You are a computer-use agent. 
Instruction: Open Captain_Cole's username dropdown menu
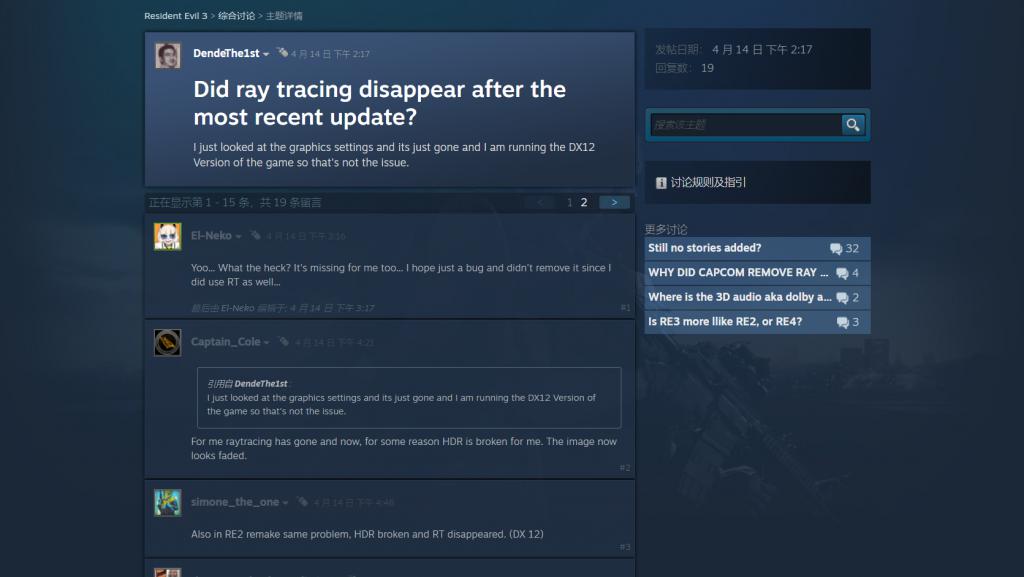[x=266, y=343]
